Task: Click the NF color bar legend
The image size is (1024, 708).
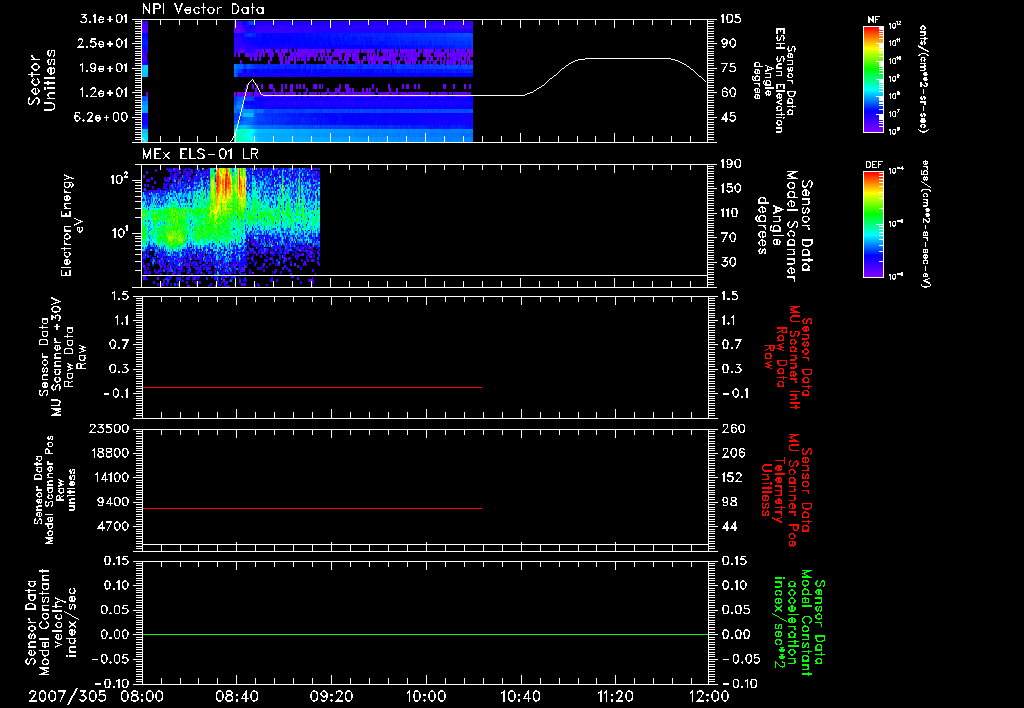Action: [x=874, y=79]
